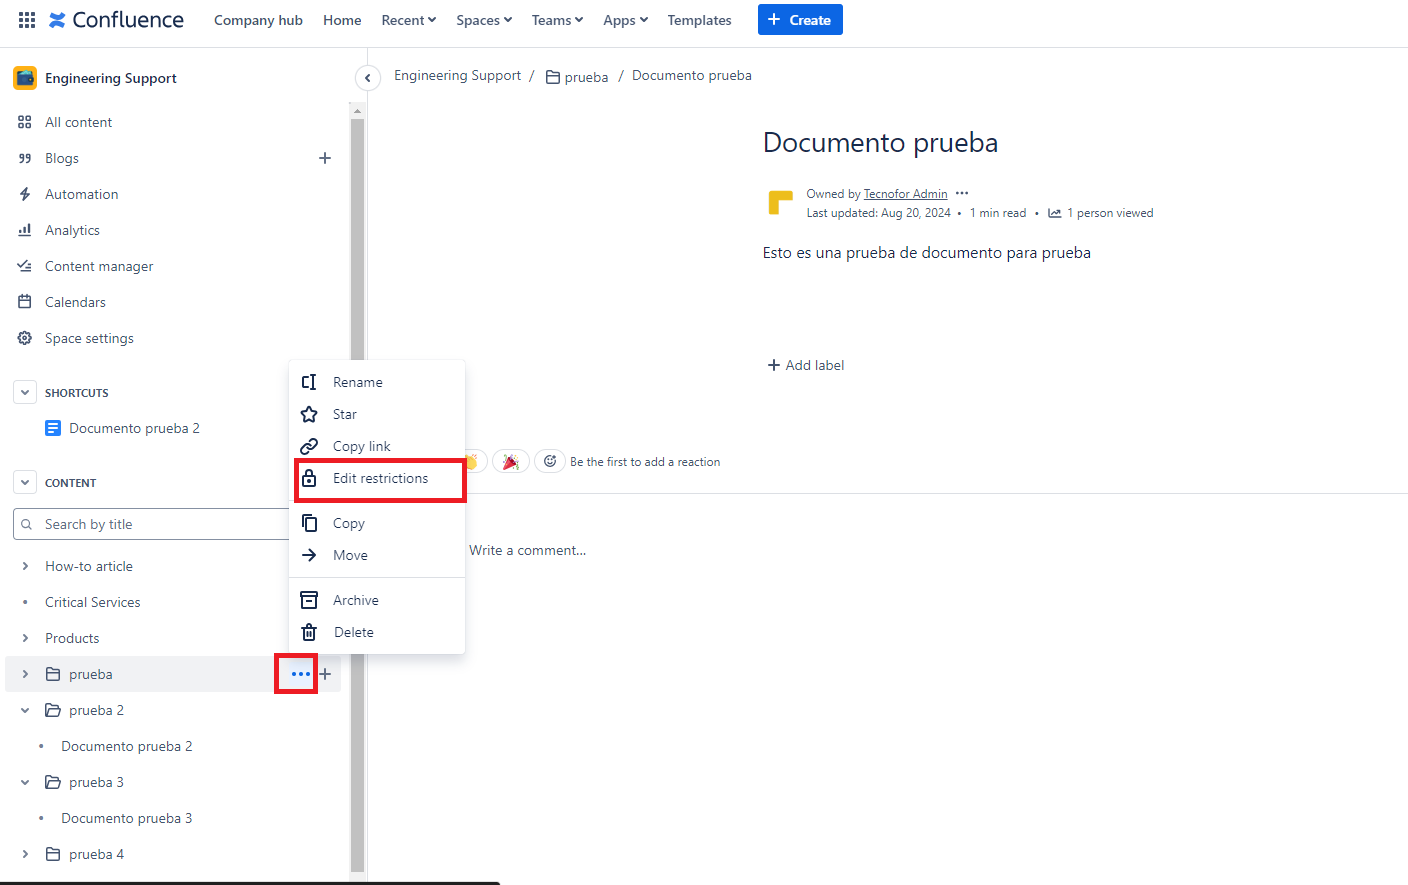Collapse the prueba 2 folder
The width and height of the screenshot is (1408, 885).
click(25, 710)
